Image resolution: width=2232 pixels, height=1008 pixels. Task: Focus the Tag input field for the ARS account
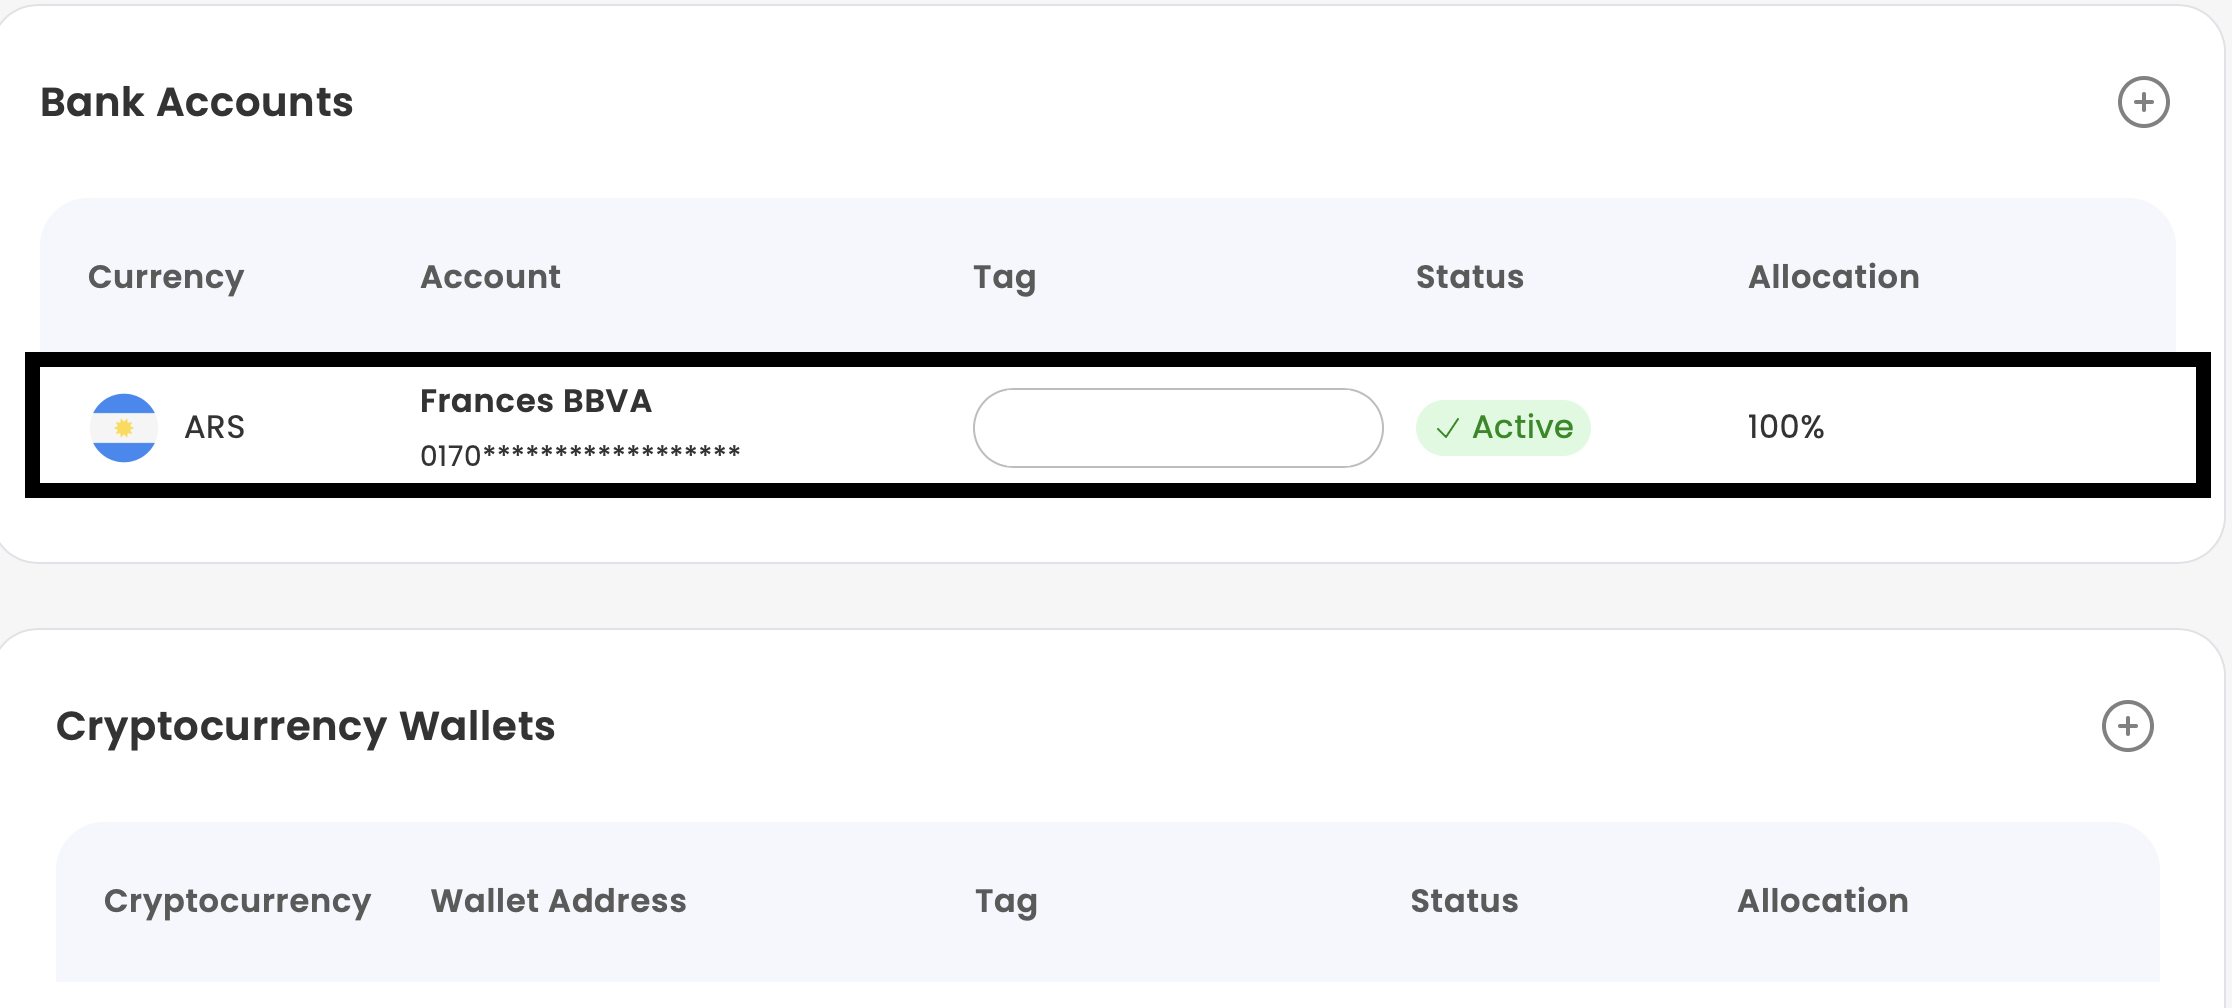[1177, 428]
